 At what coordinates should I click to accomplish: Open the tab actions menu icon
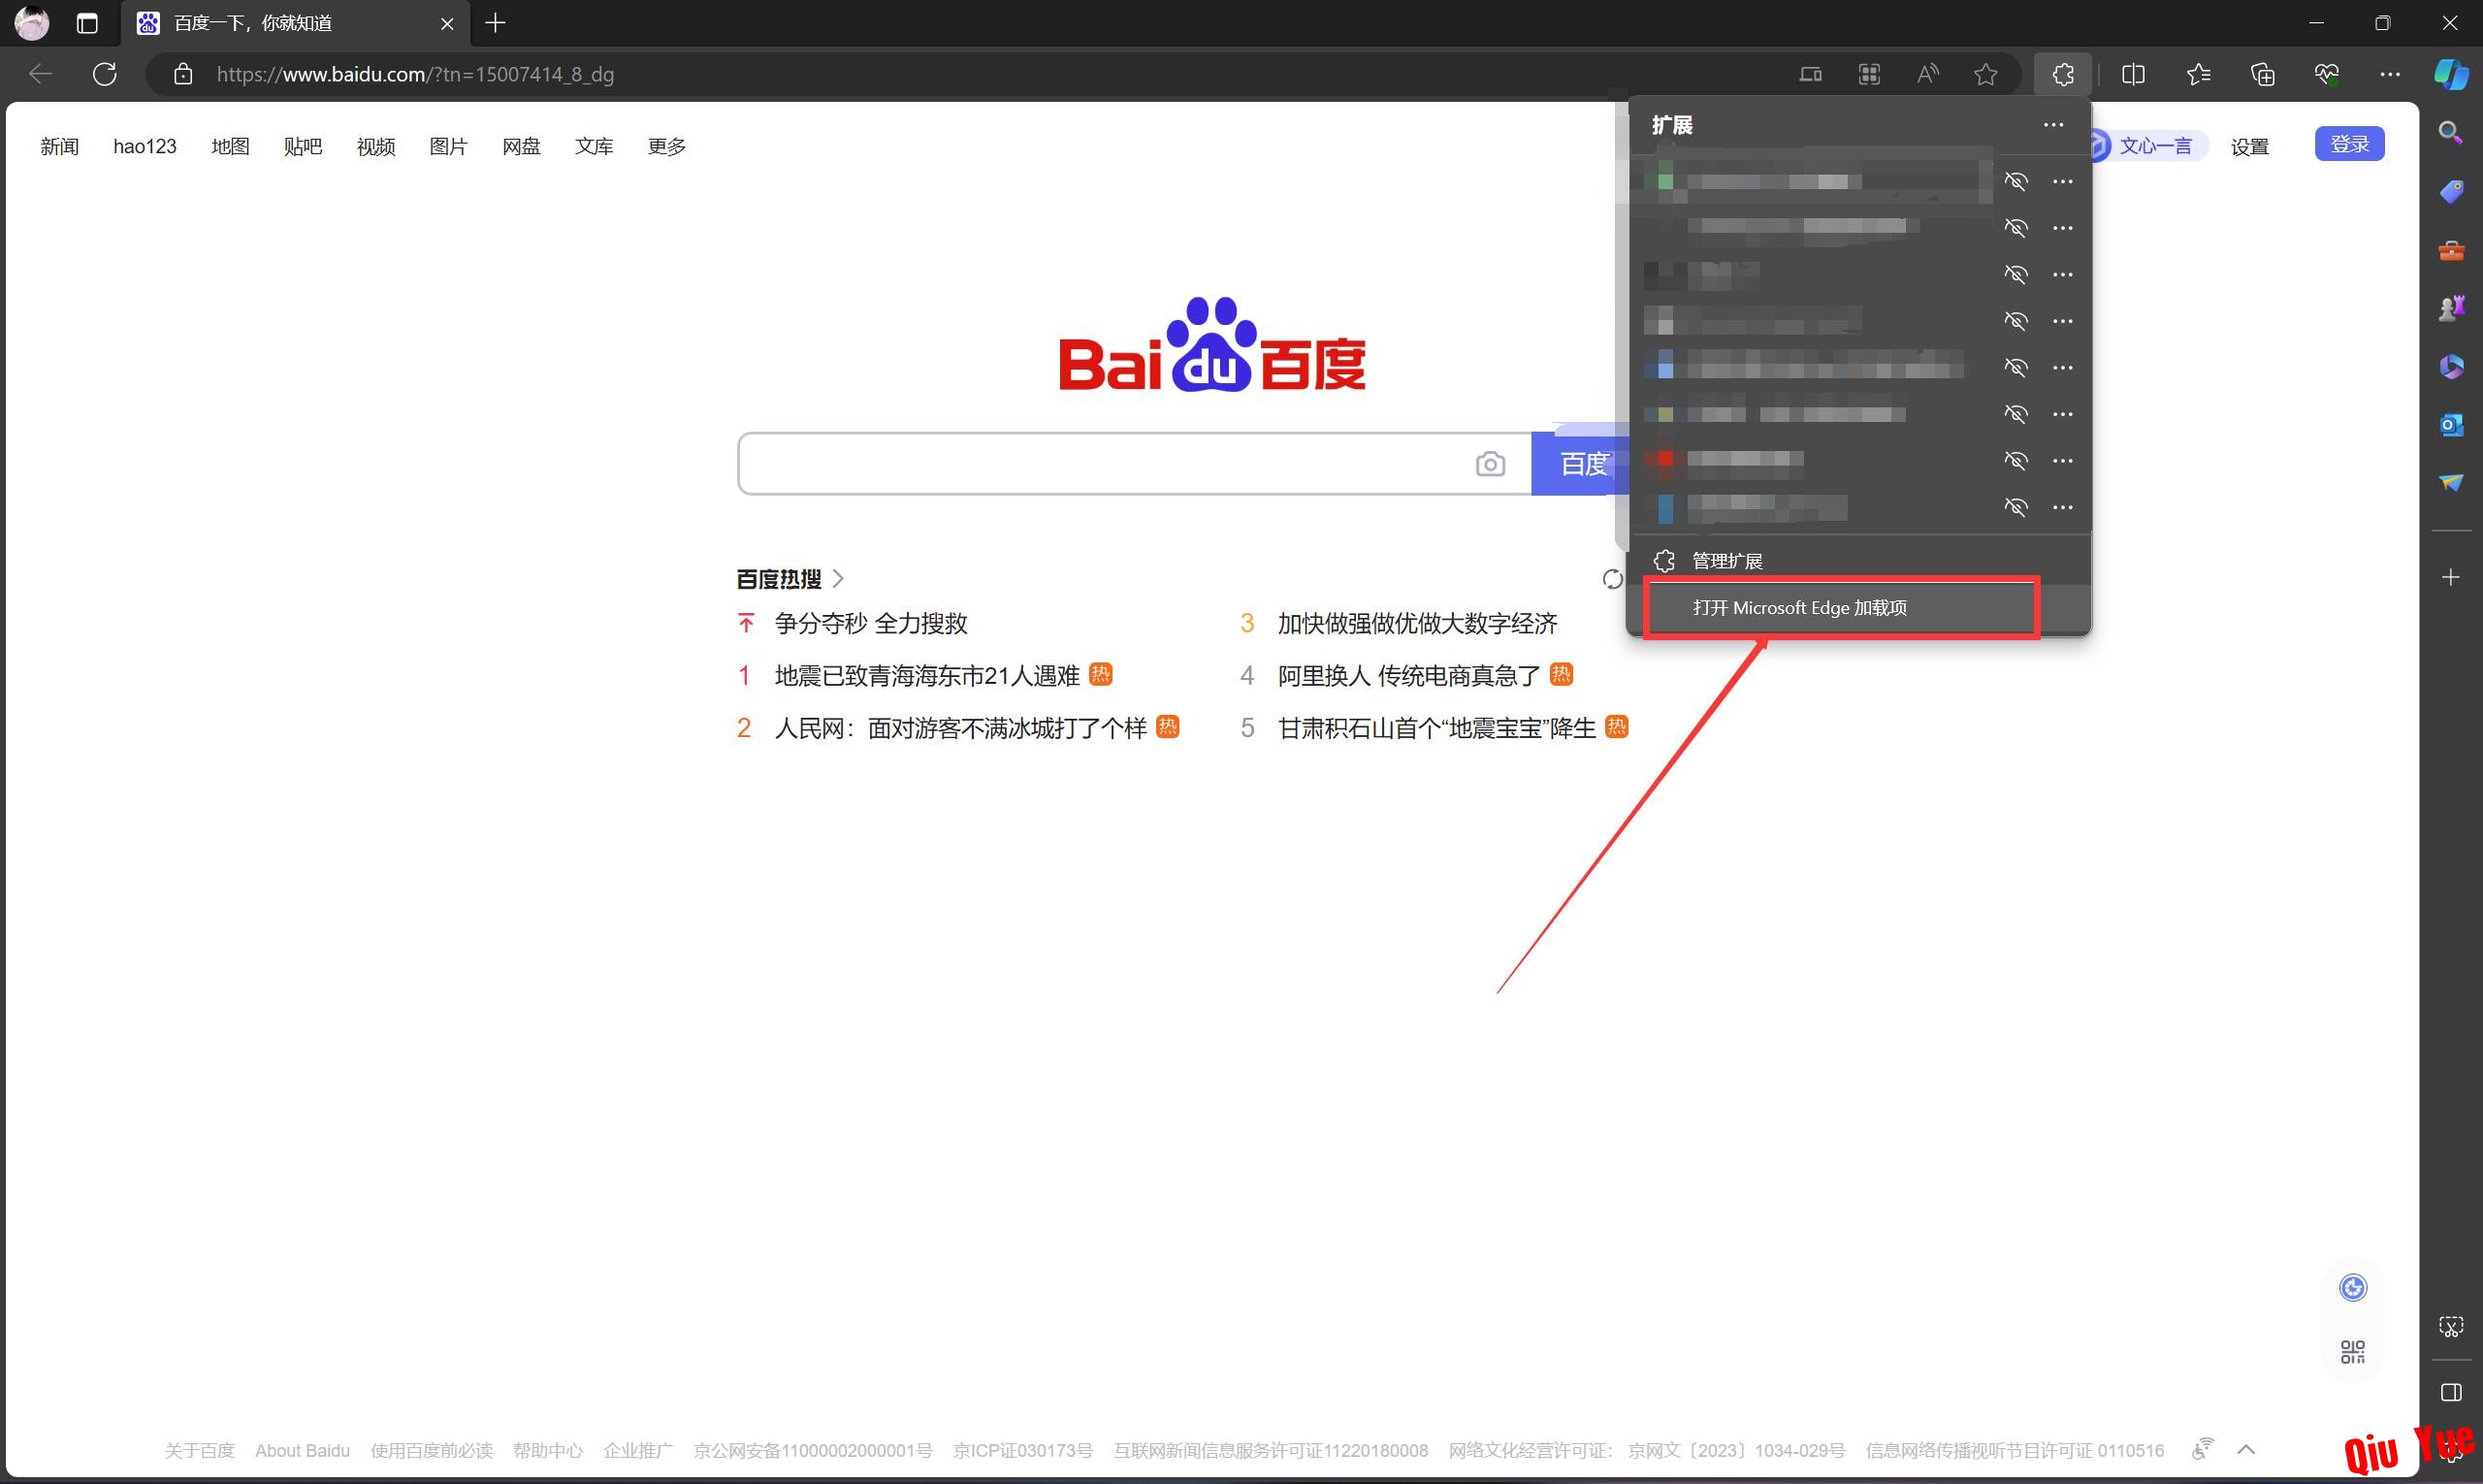point(87,23)
